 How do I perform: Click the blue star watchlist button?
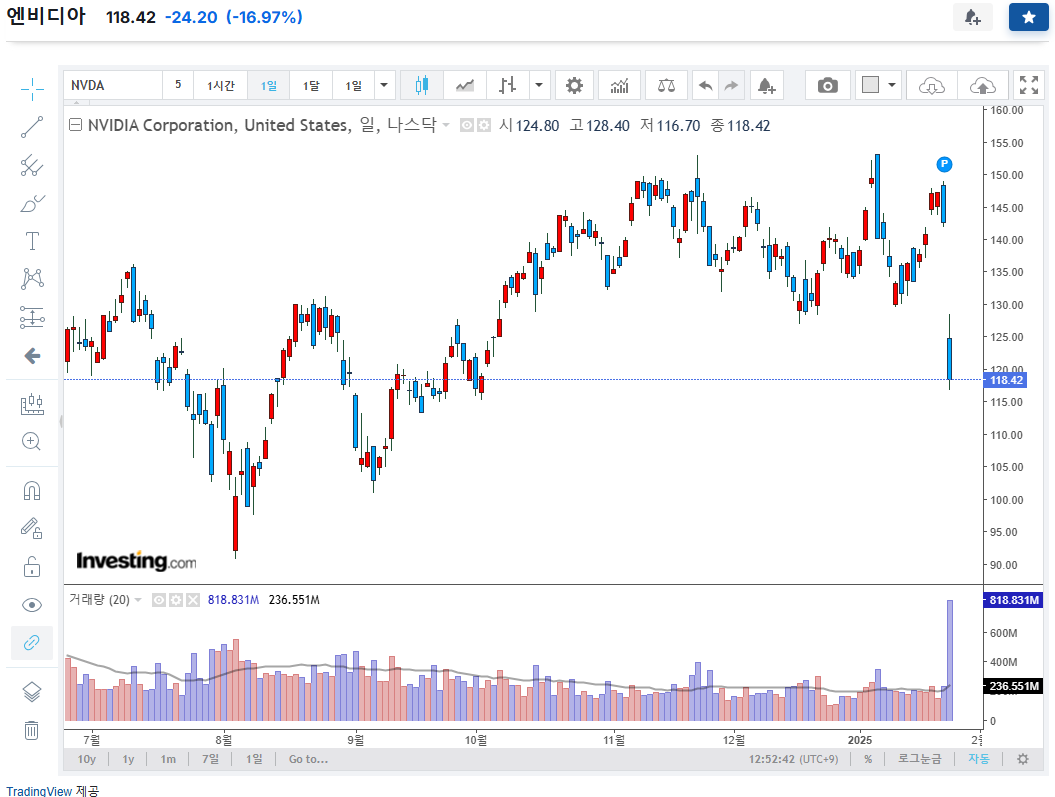tap(1029, 17)
